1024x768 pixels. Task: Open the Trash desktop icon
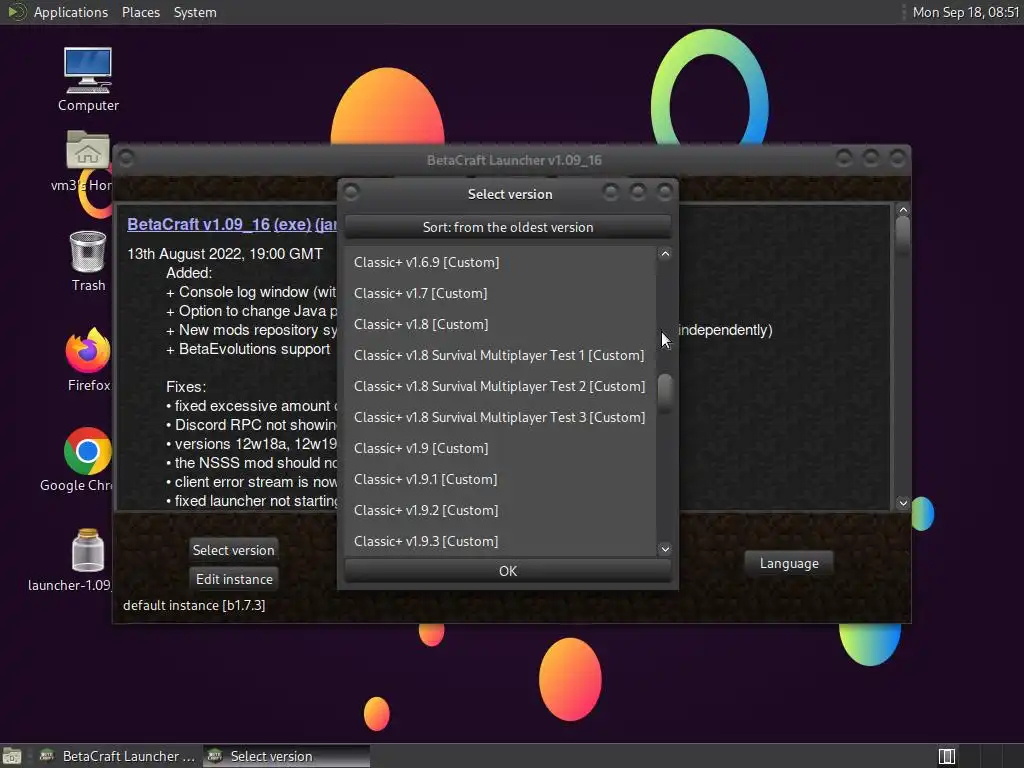pyautogui.click(x=88, y=261)
